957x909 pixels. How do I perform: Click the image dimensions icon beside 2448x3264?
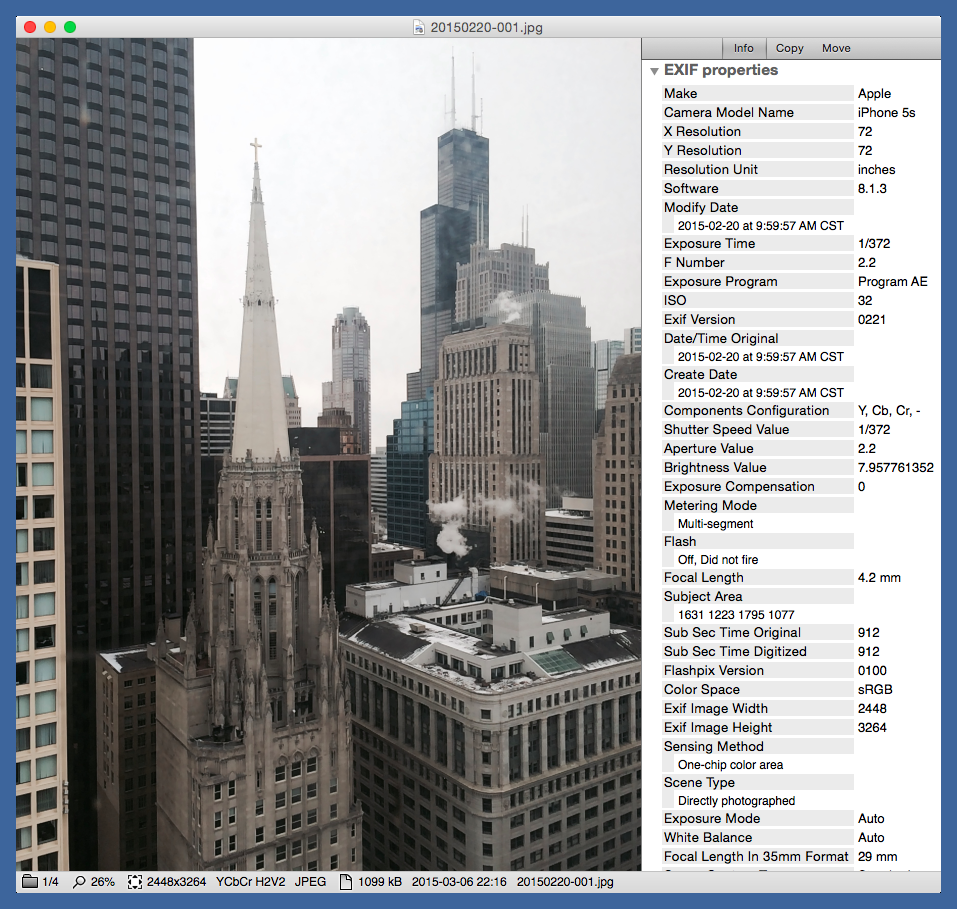click(x=135, y=882)
